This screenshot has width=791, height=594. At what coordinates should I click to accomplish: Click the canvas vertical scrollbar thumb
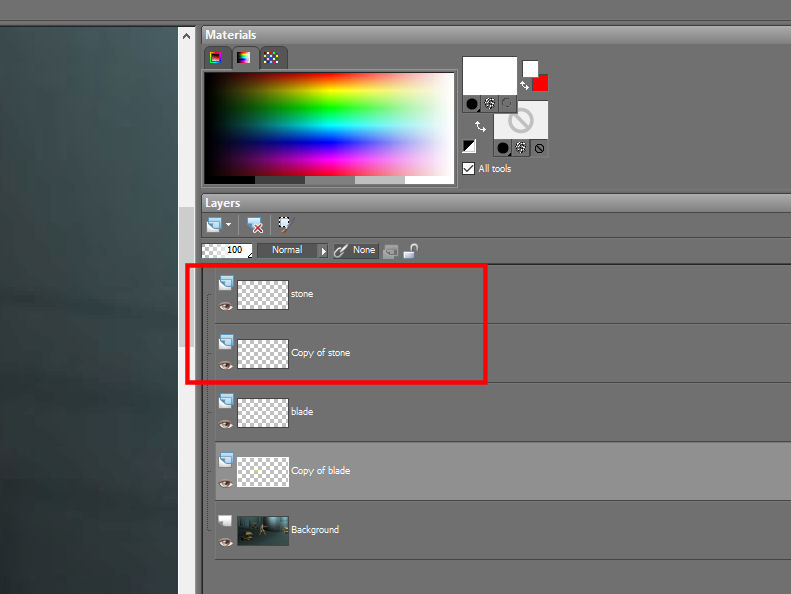pyautogui.click(x=186, y=277)
